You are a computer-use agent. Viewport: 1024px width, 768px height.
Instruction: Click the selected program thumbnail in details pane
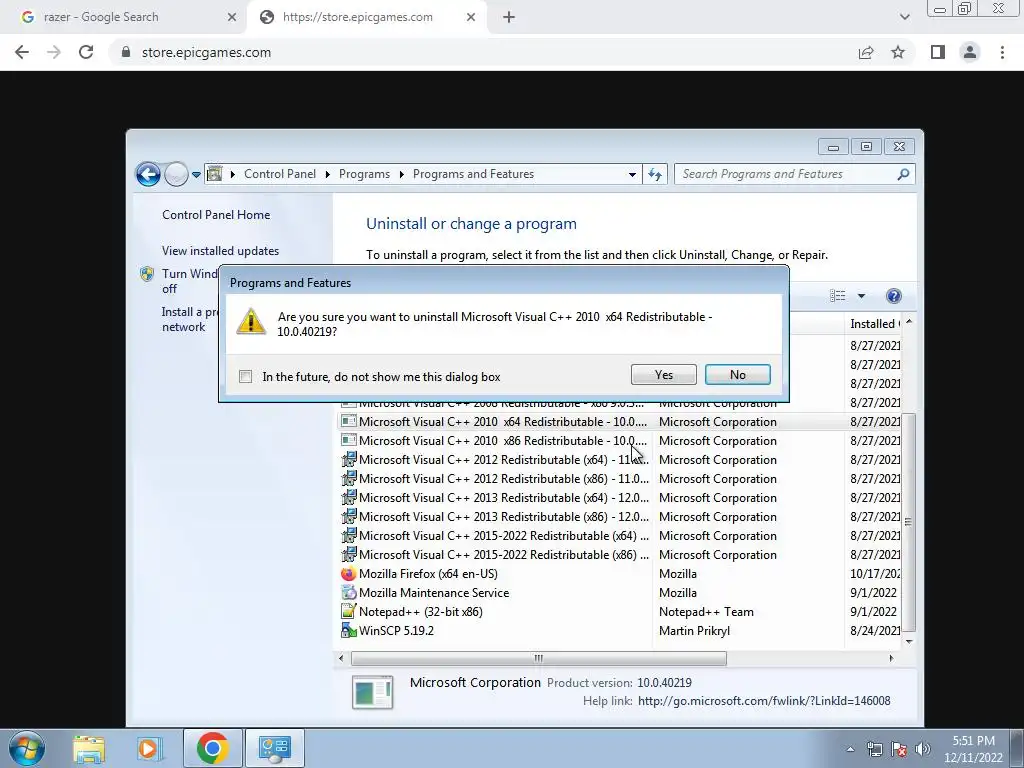click(372, 692)
